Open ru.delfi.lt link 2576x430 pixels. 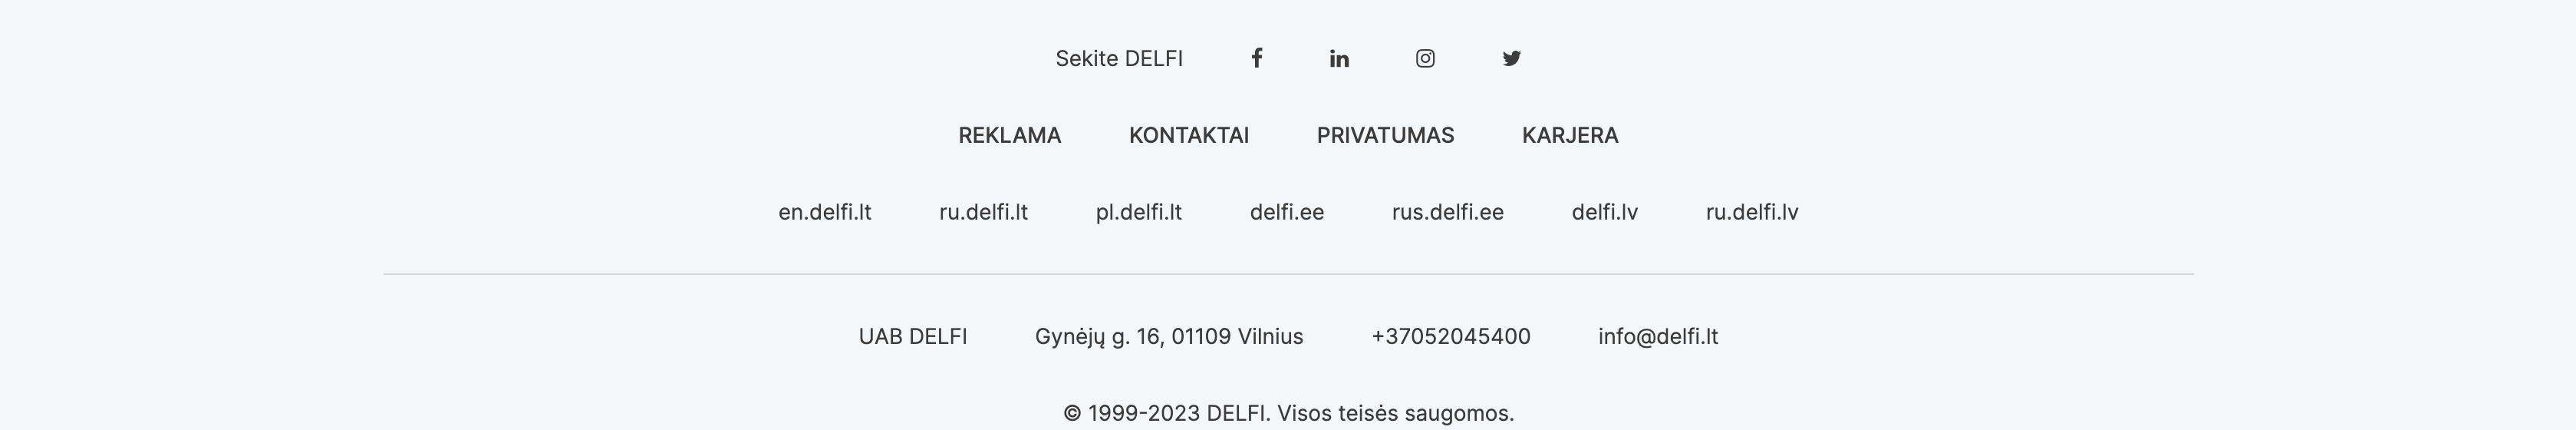[x=983, y=212]
